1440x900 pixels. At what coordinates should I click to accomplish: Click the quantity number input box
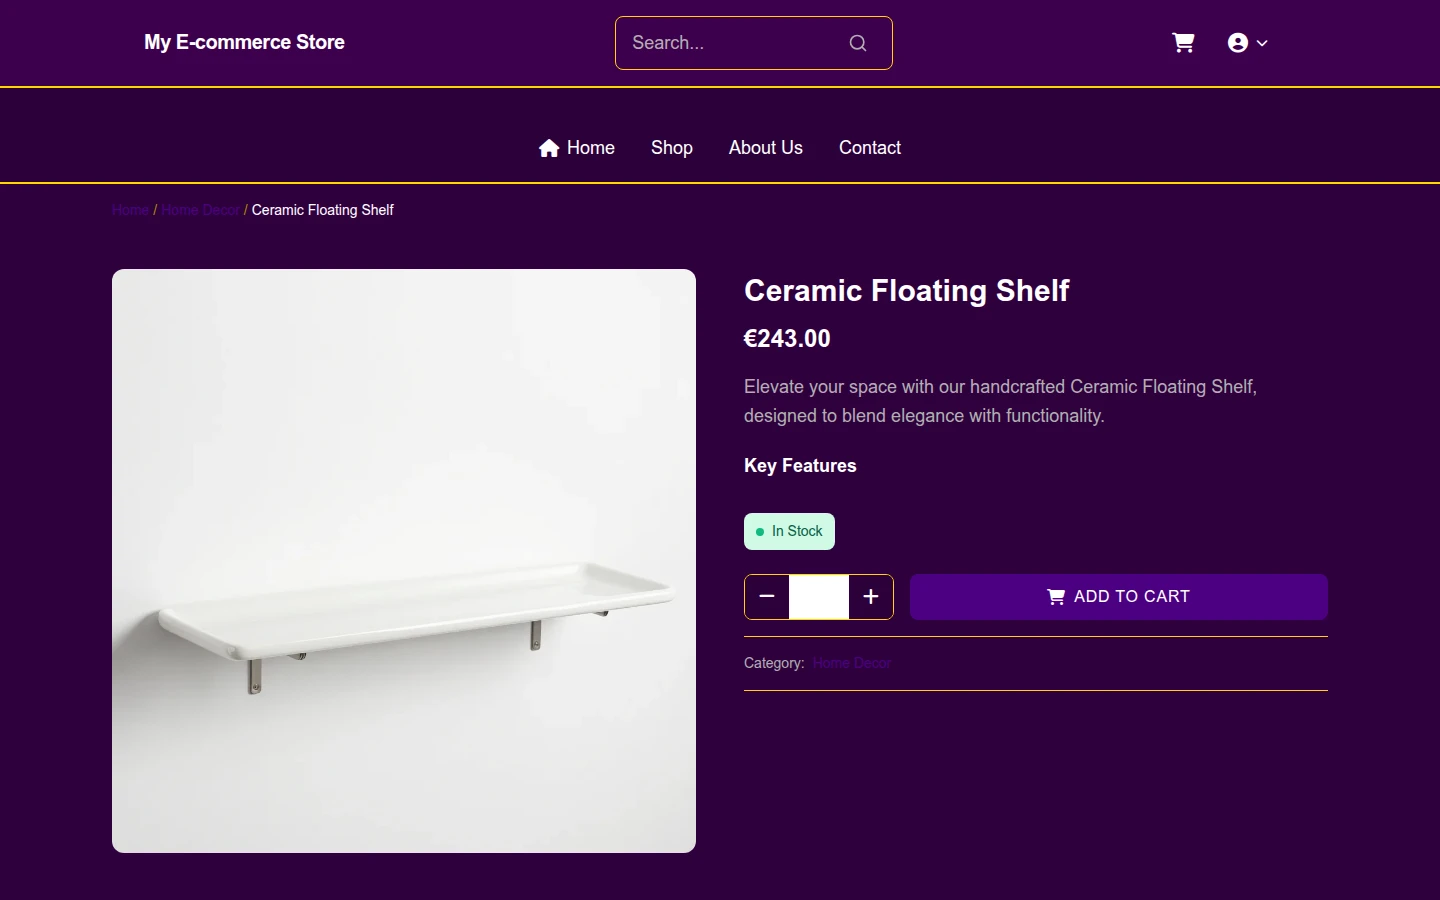[x=819, y=597]
